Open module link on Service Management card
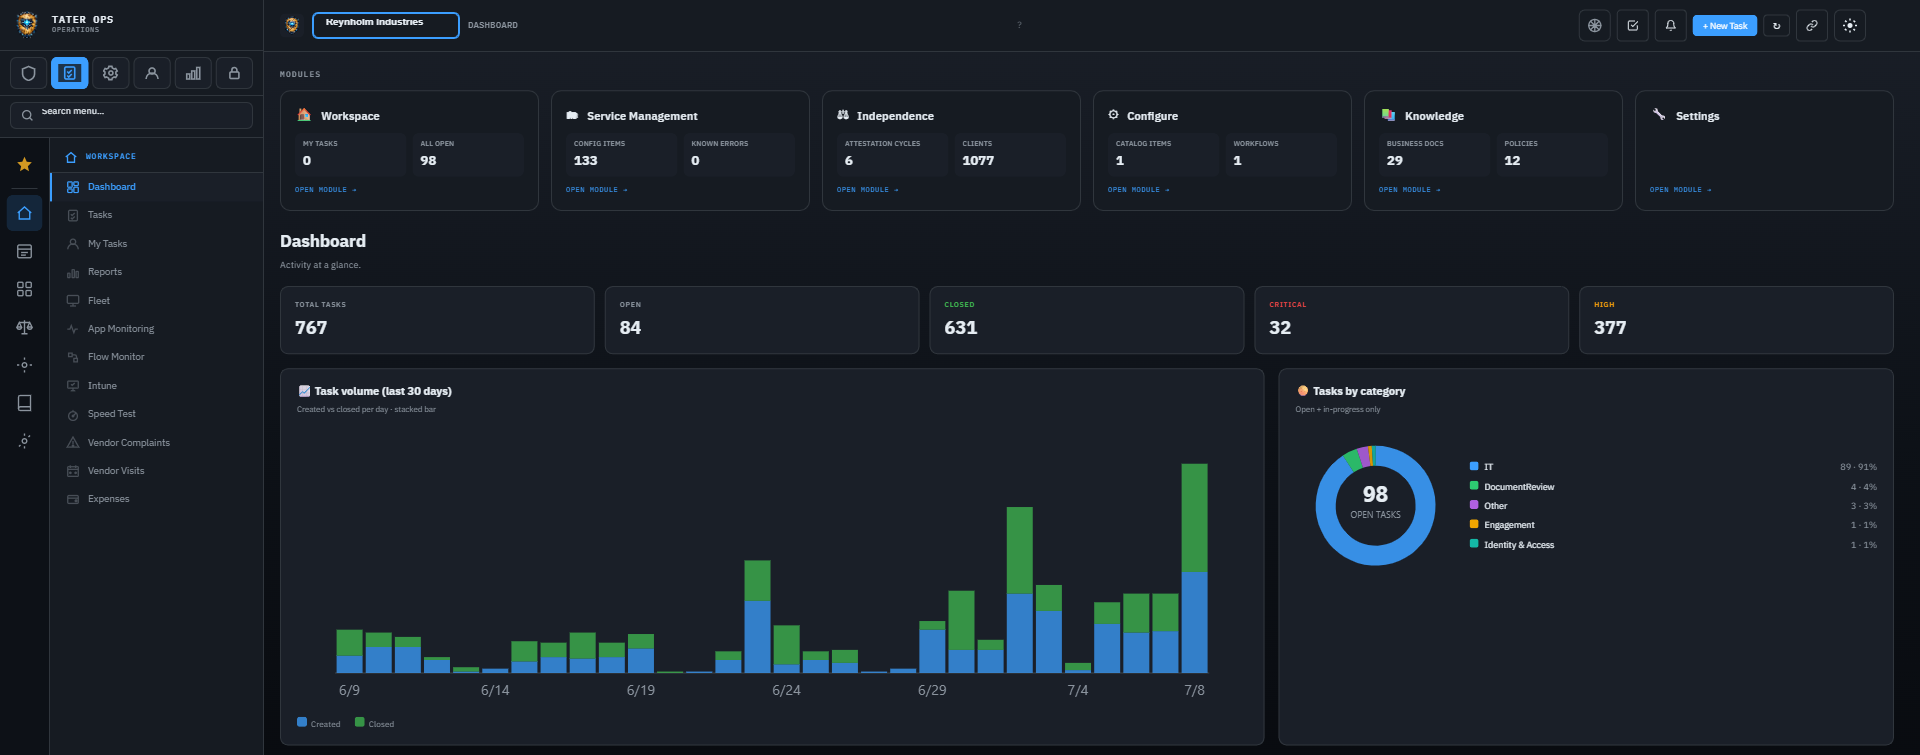Viewport: 1920px width, 755px height. point(597,190)
